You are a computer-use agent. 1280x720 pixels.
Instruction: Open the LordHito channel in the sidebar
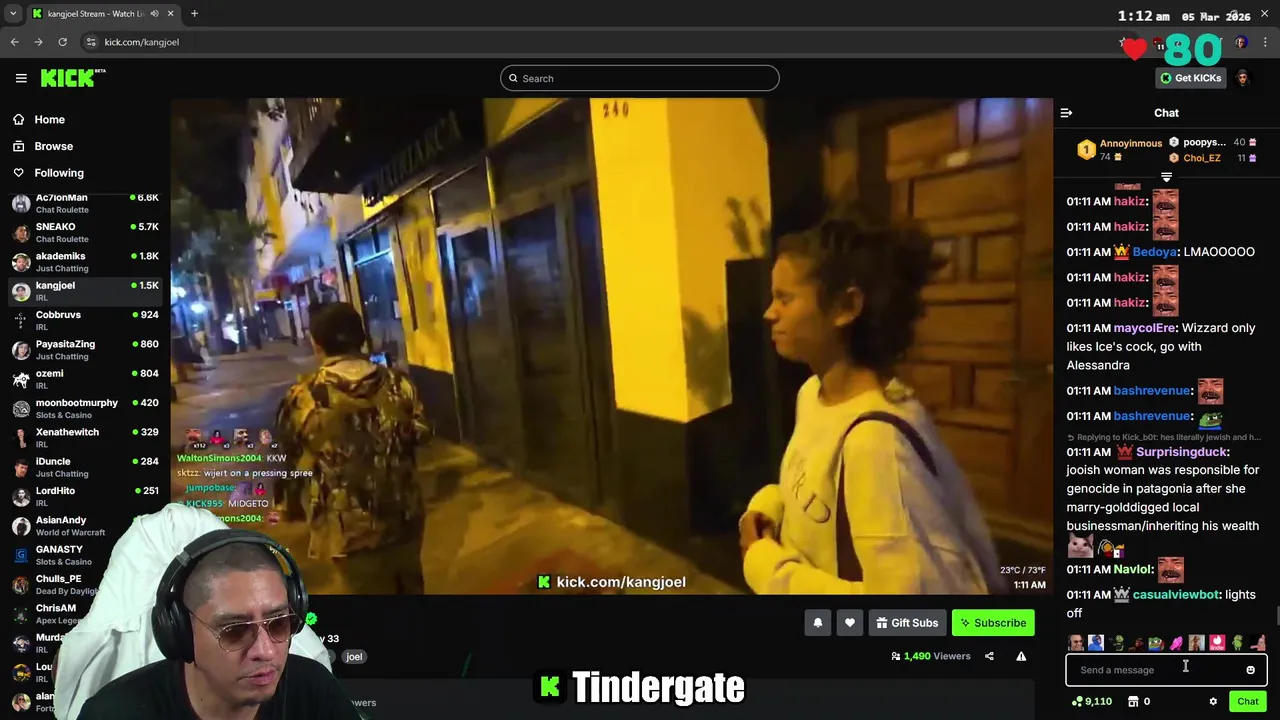click(84, 496)
